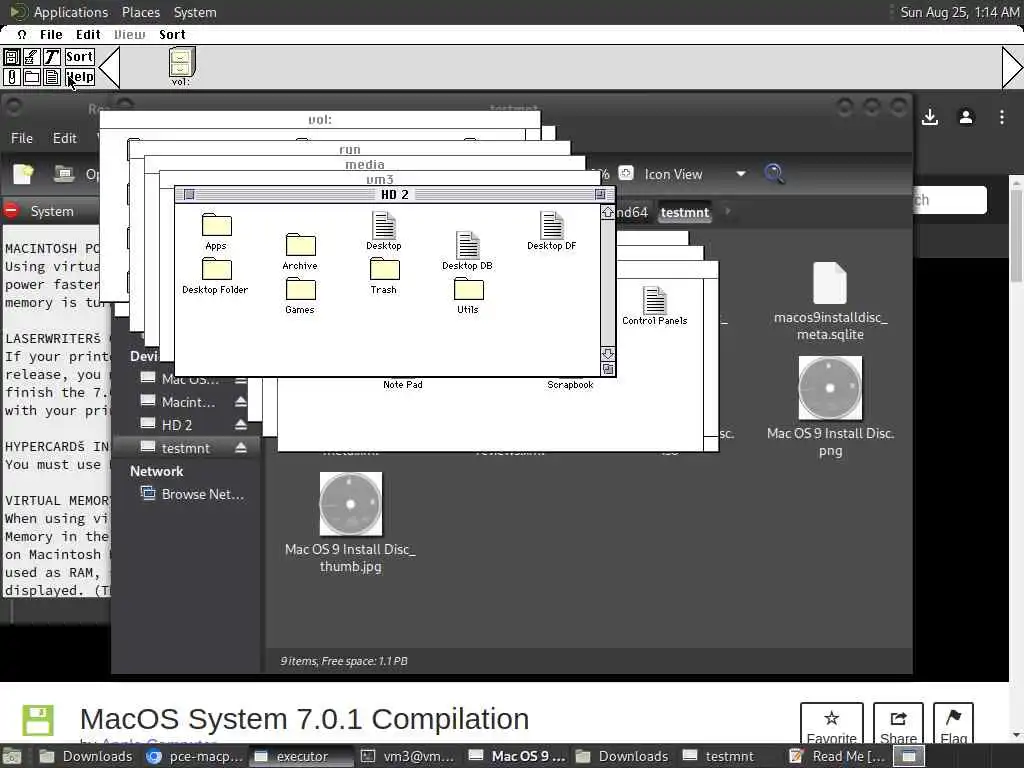
Task: Click the new document toolbar icon in file manager
Action: coord(23,174)
